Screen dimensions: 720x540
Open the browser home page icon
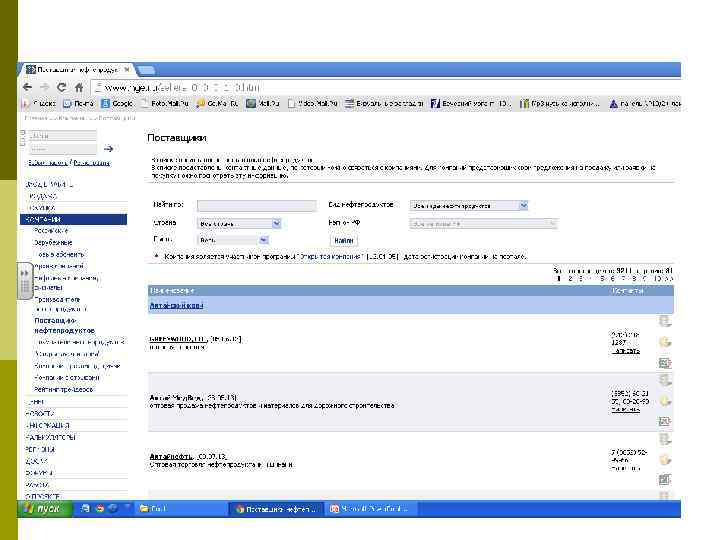[x=79, y=87]
